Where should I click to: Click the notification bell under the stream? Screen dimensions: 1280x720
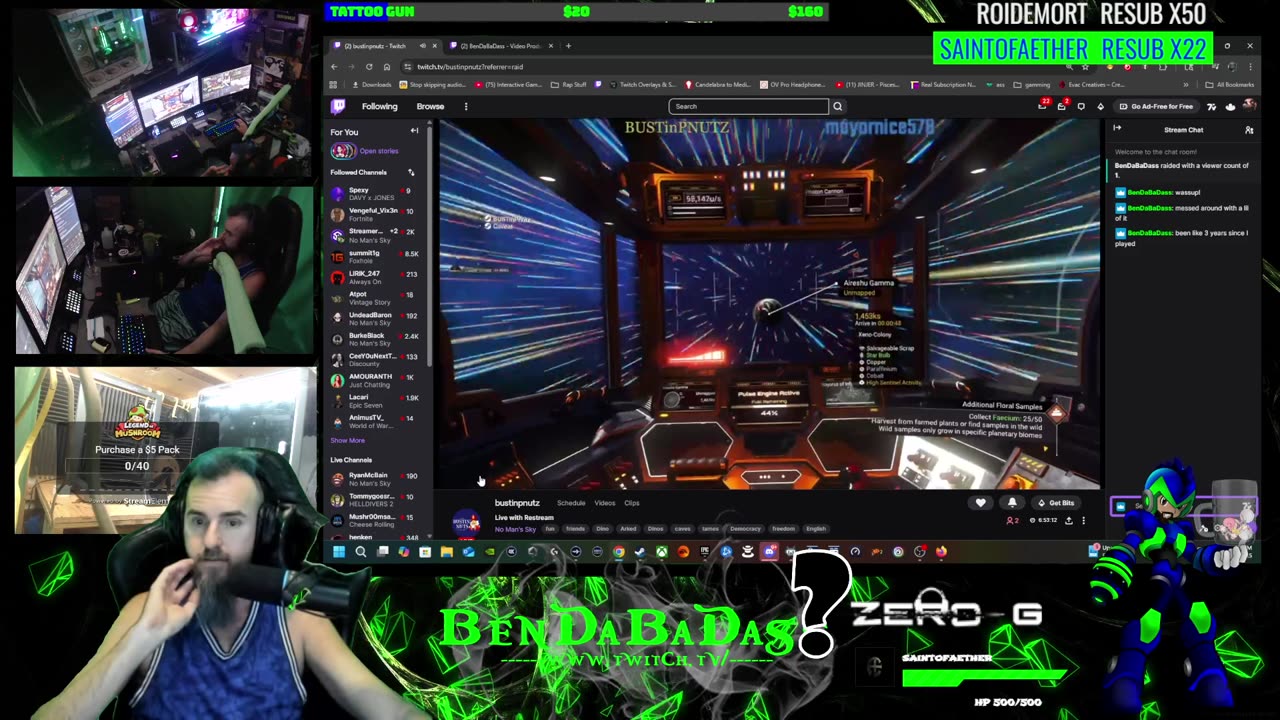(x=1012, y=503)
